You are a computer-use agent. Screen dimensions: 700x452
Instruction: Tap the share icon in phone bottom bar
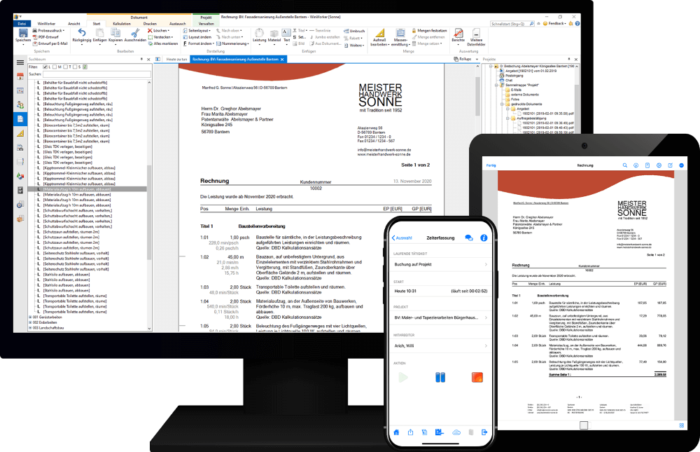pyautogui.click(x=410, y=432)
